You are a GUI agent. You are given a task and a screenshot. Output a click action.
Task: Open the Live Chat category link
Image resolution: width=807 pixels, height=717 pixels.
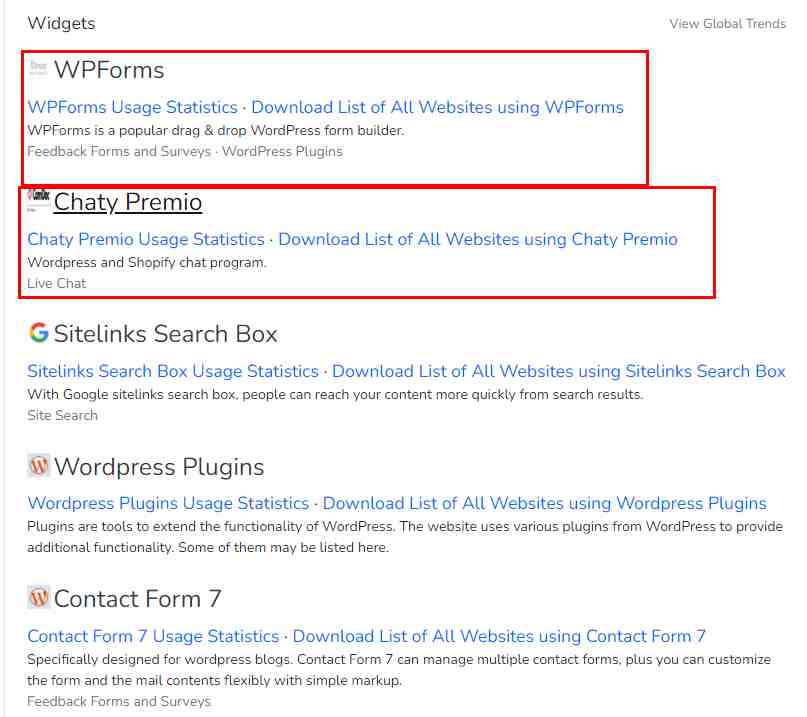57,283
